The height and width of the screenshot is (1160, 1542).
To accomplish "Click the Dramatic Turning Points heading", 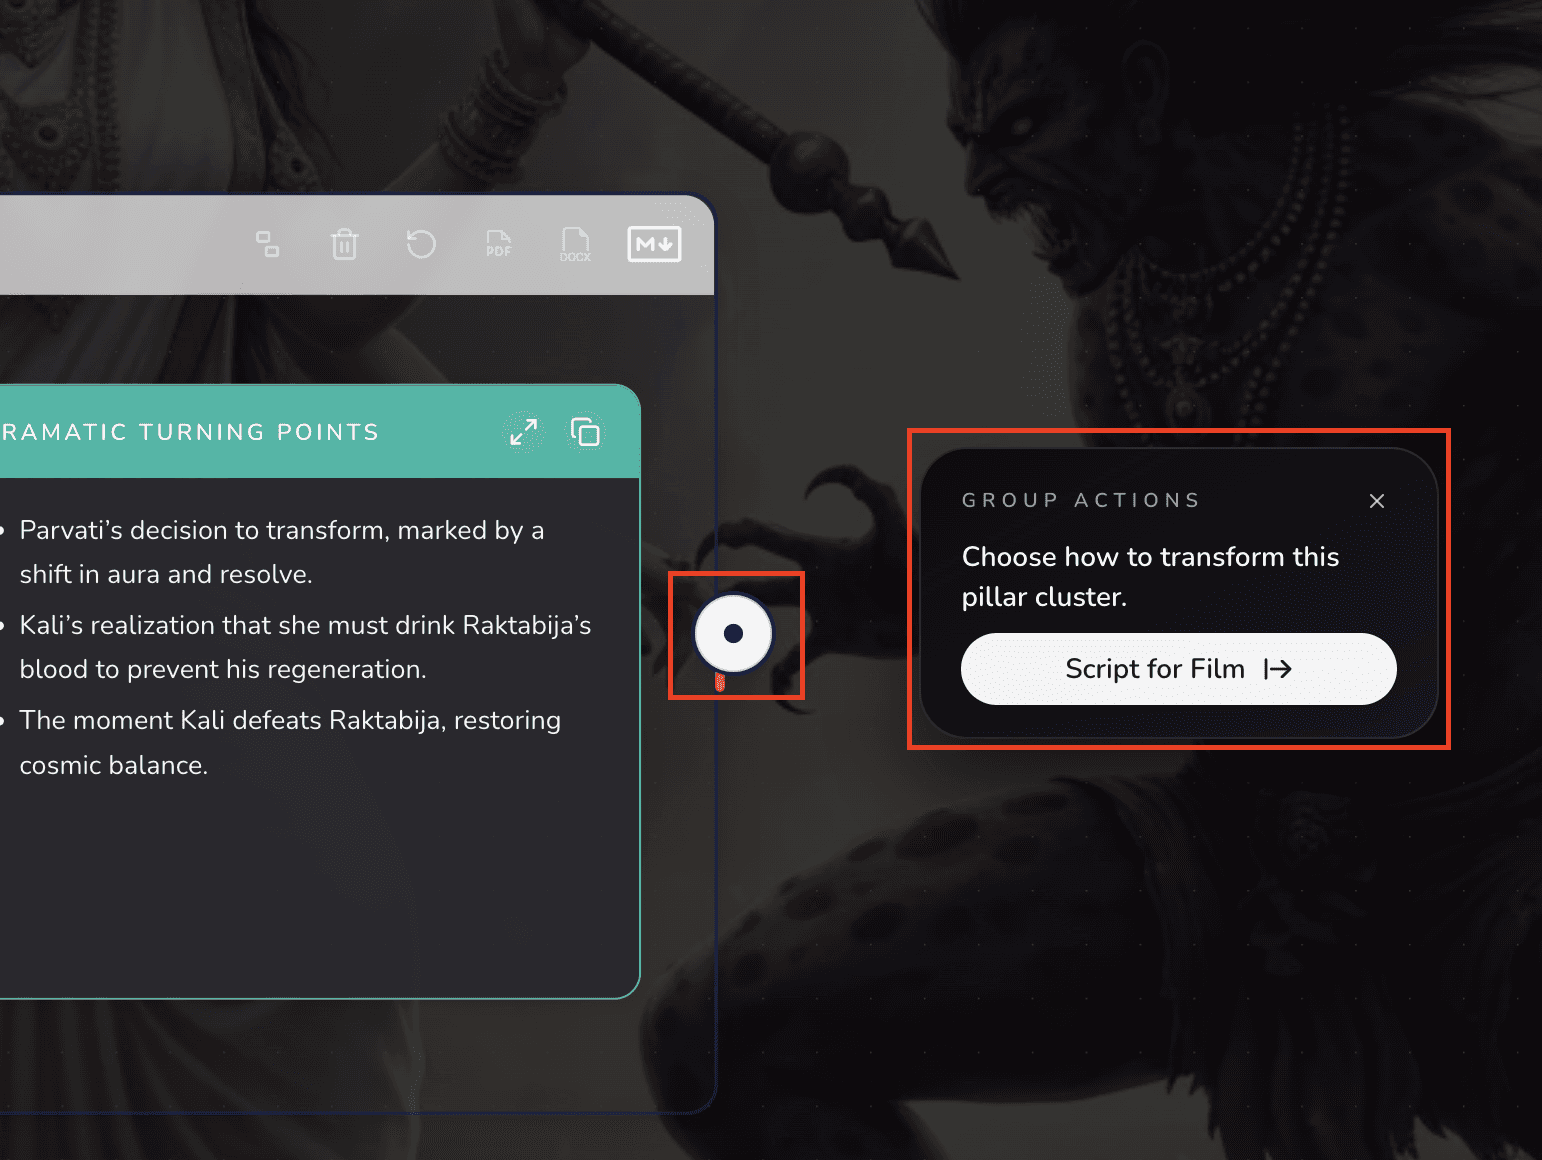I will tap(190, 432).
